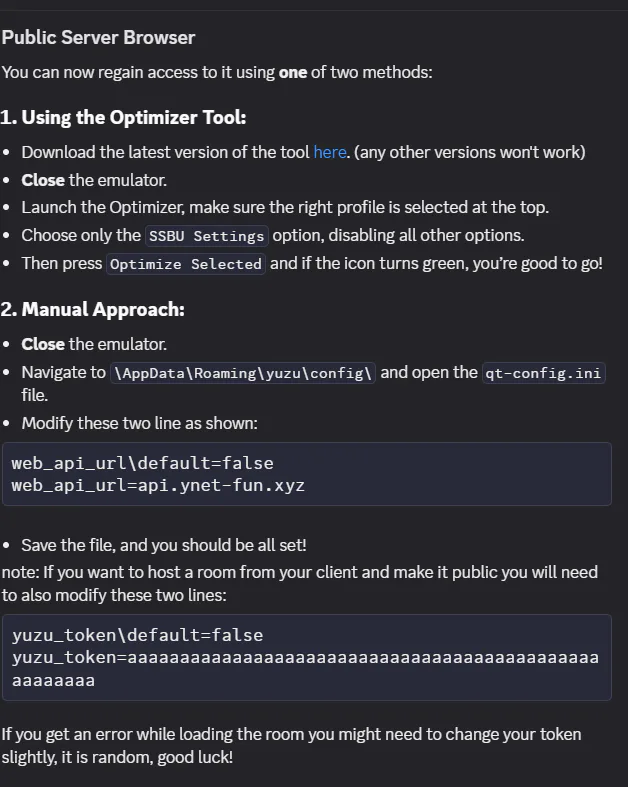Click the 'Launch the Optimizer' bullet text
The height and width of the screenshot is (787, 628).
(x=285, y=207)
